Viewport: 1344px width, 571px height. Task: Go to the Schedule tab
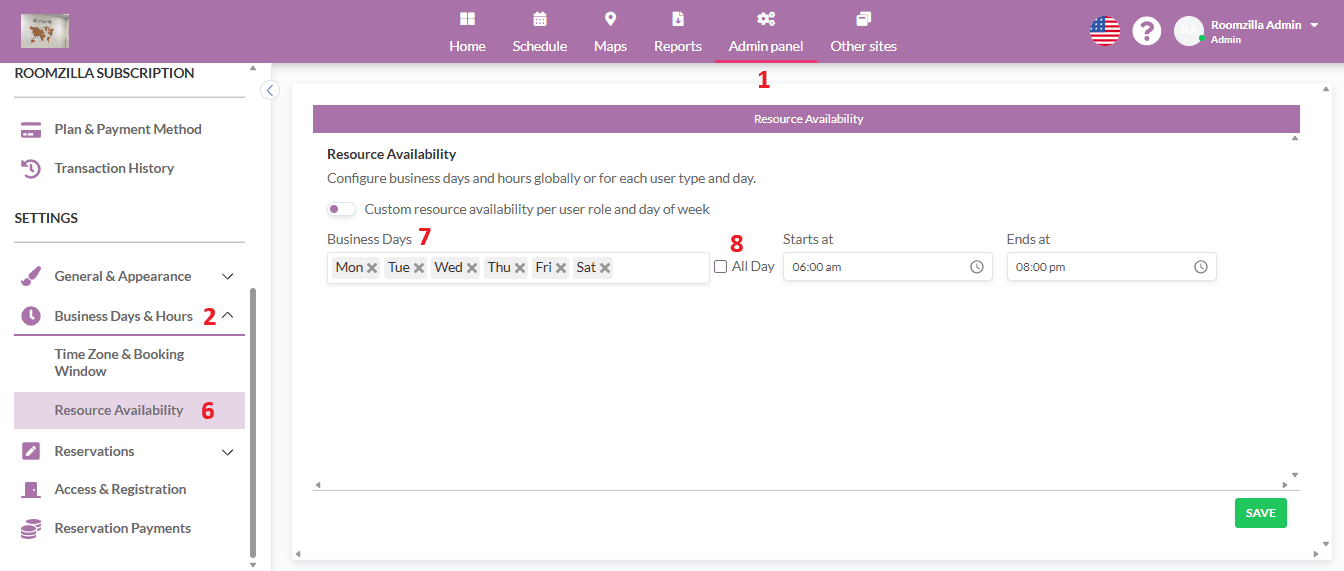(x=540, y=33)
